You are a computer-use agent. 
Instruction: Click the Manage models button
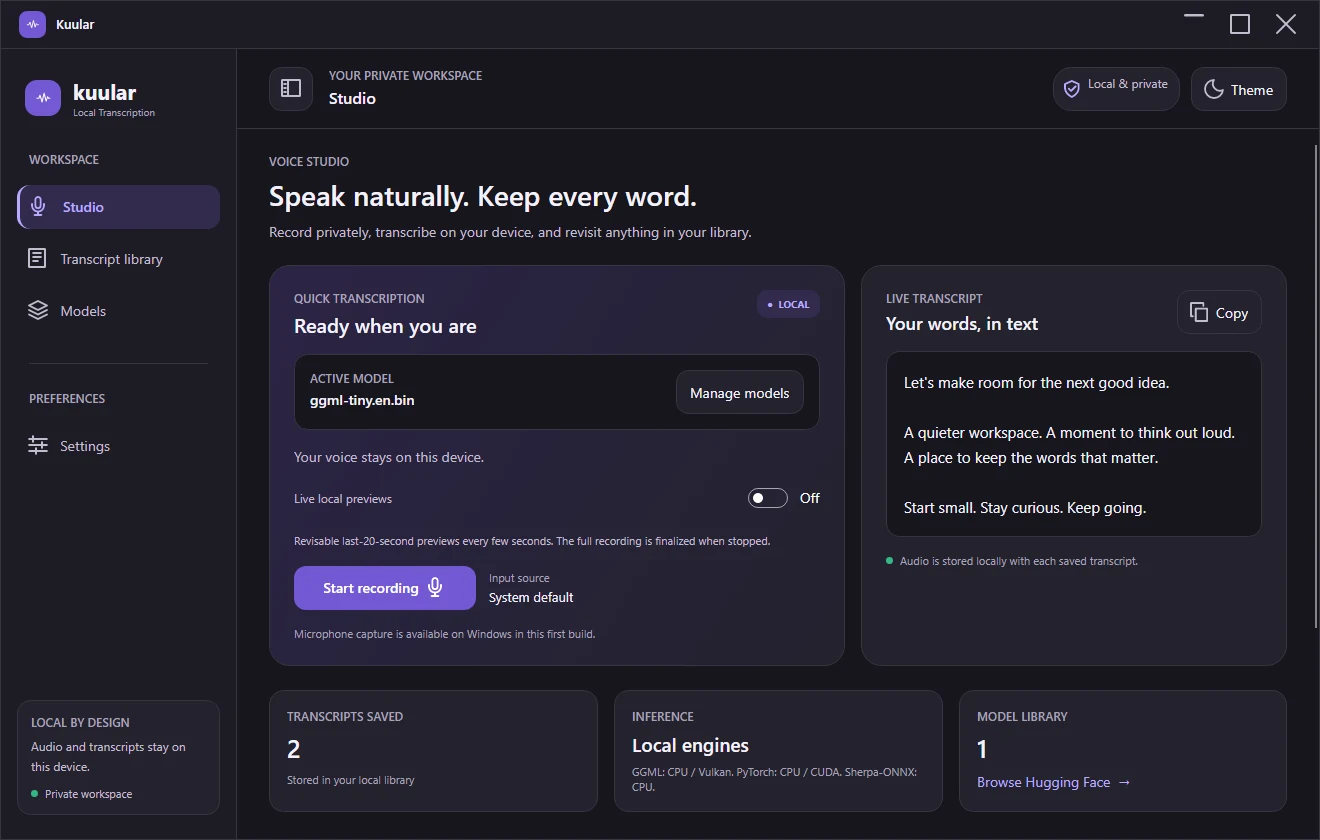[x=740, y=393]
